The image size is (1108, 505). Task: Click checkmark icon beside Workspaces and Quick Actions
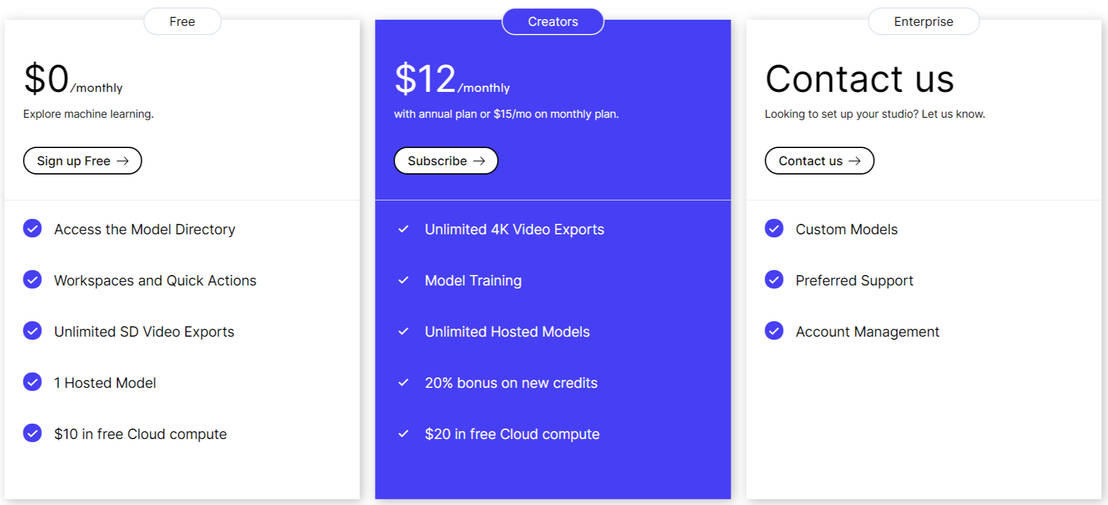tap(33, 280)
